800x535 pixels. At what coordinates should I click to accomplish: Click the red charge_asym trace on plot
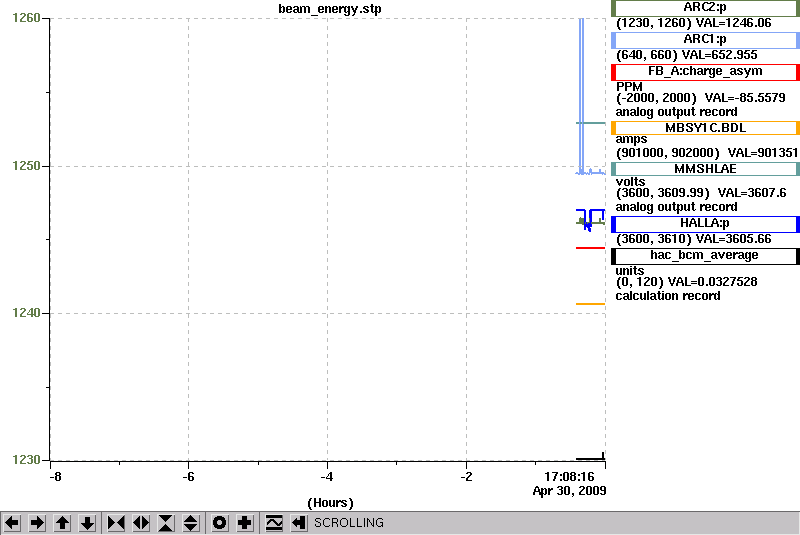[590, 248]
